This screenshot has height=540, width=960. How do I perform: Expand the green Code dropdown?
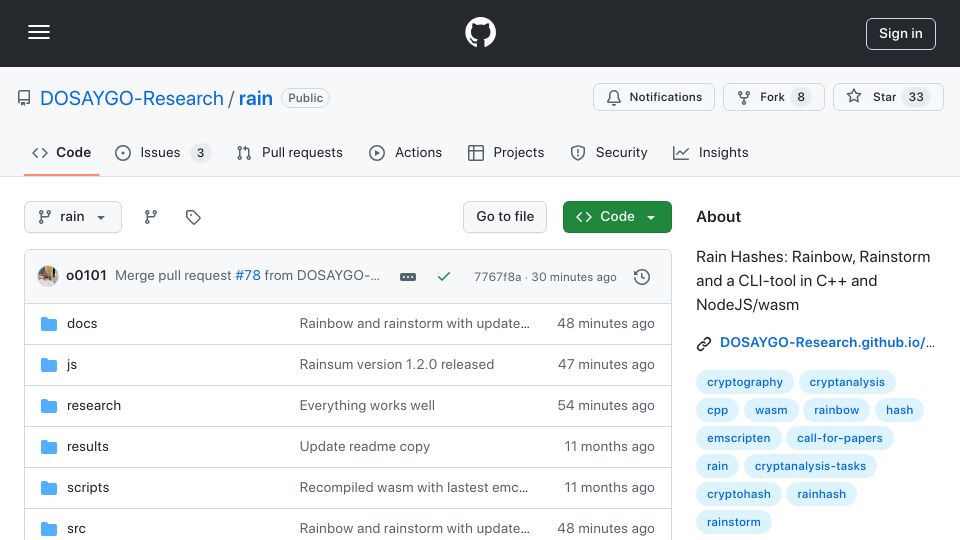(617, 217)
